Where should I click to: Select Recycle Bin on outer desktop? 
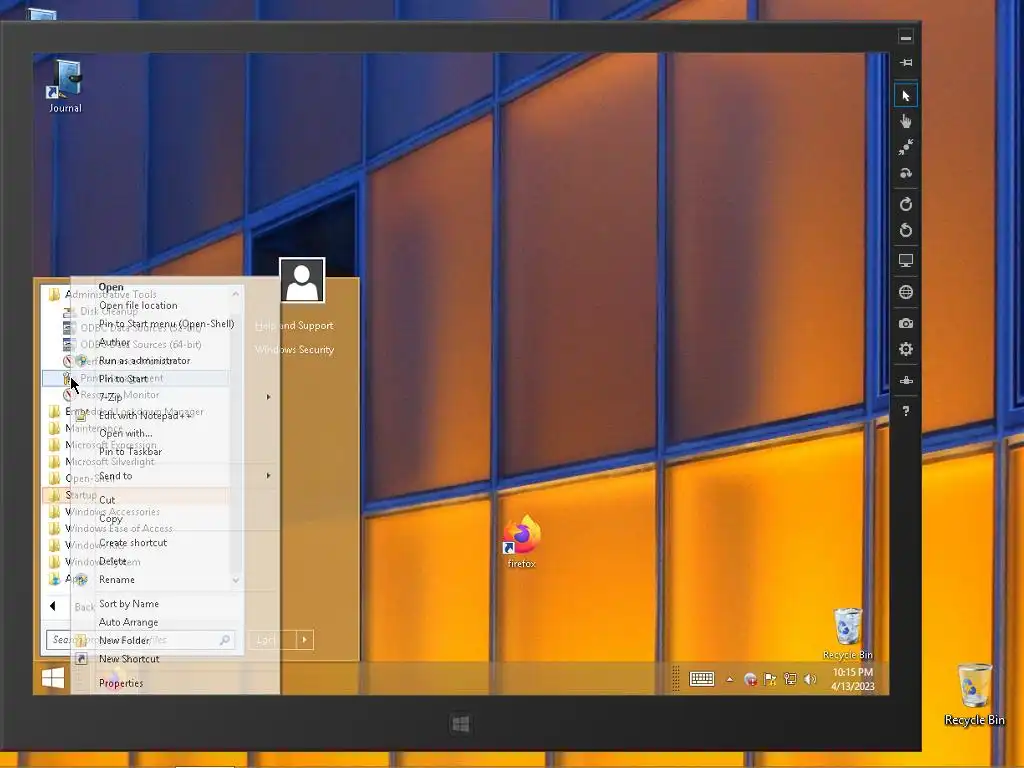(x=974, y=695)
